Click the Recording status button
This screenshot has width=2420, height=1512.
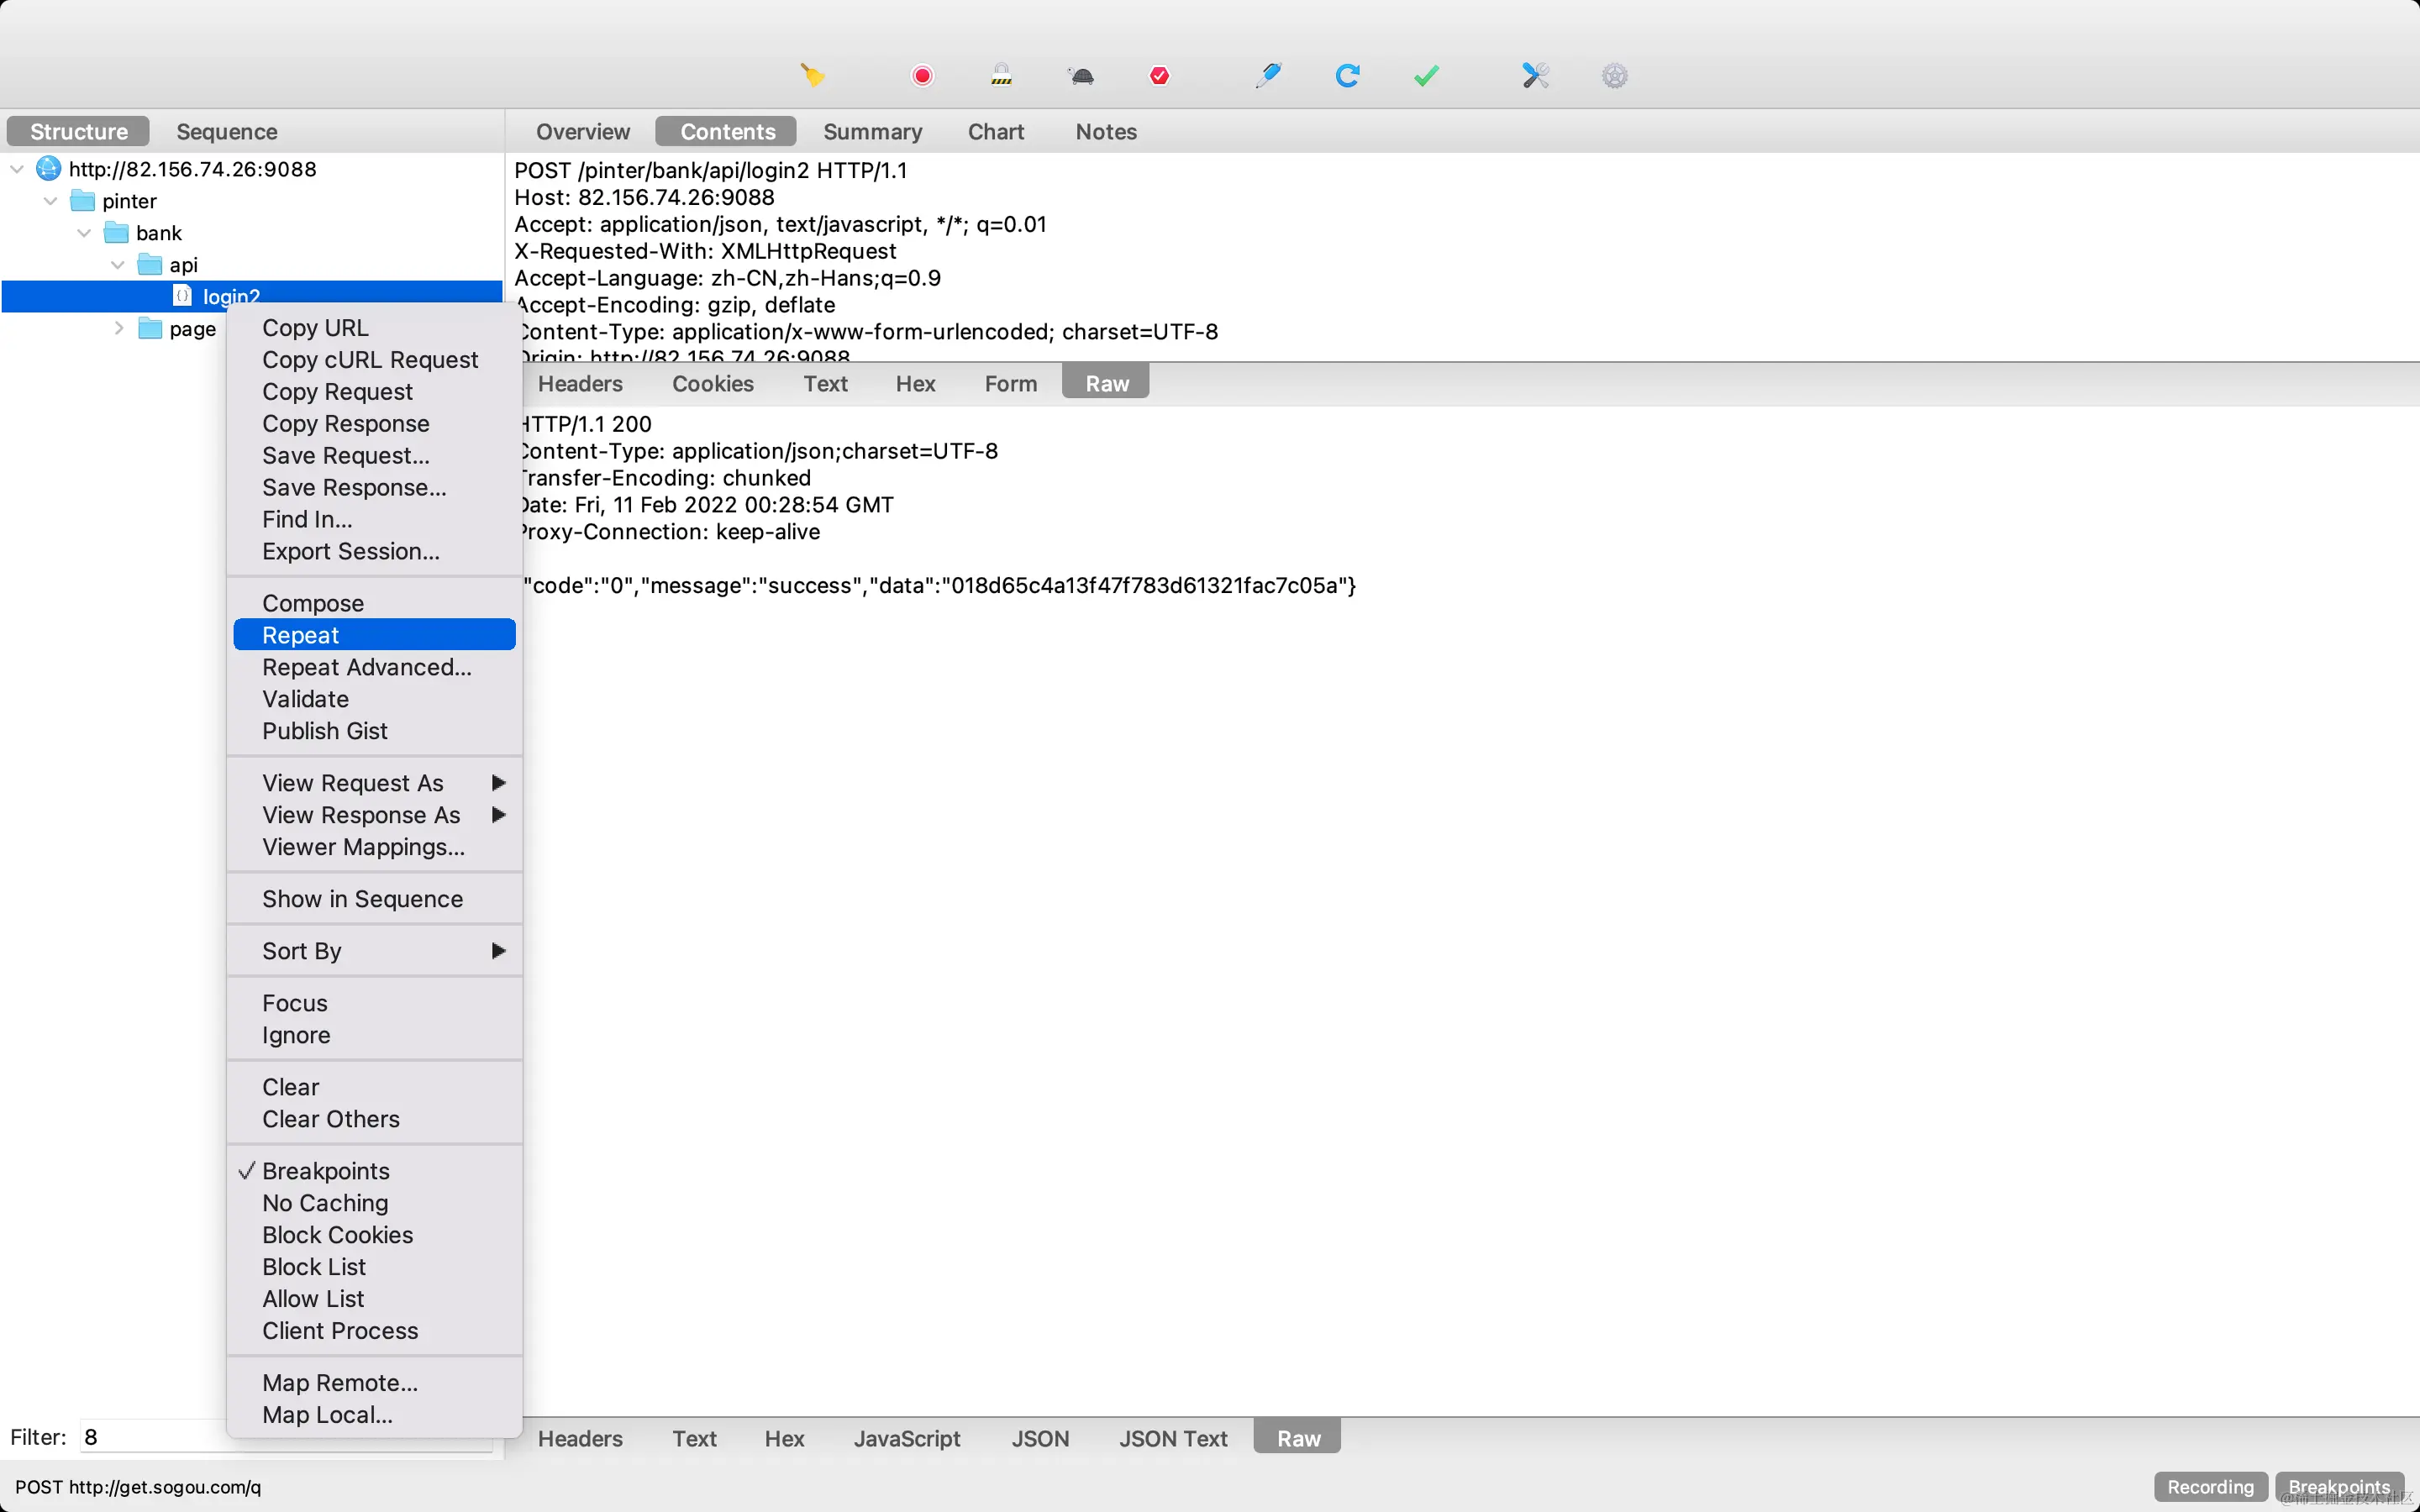tap(2210, 1487)
